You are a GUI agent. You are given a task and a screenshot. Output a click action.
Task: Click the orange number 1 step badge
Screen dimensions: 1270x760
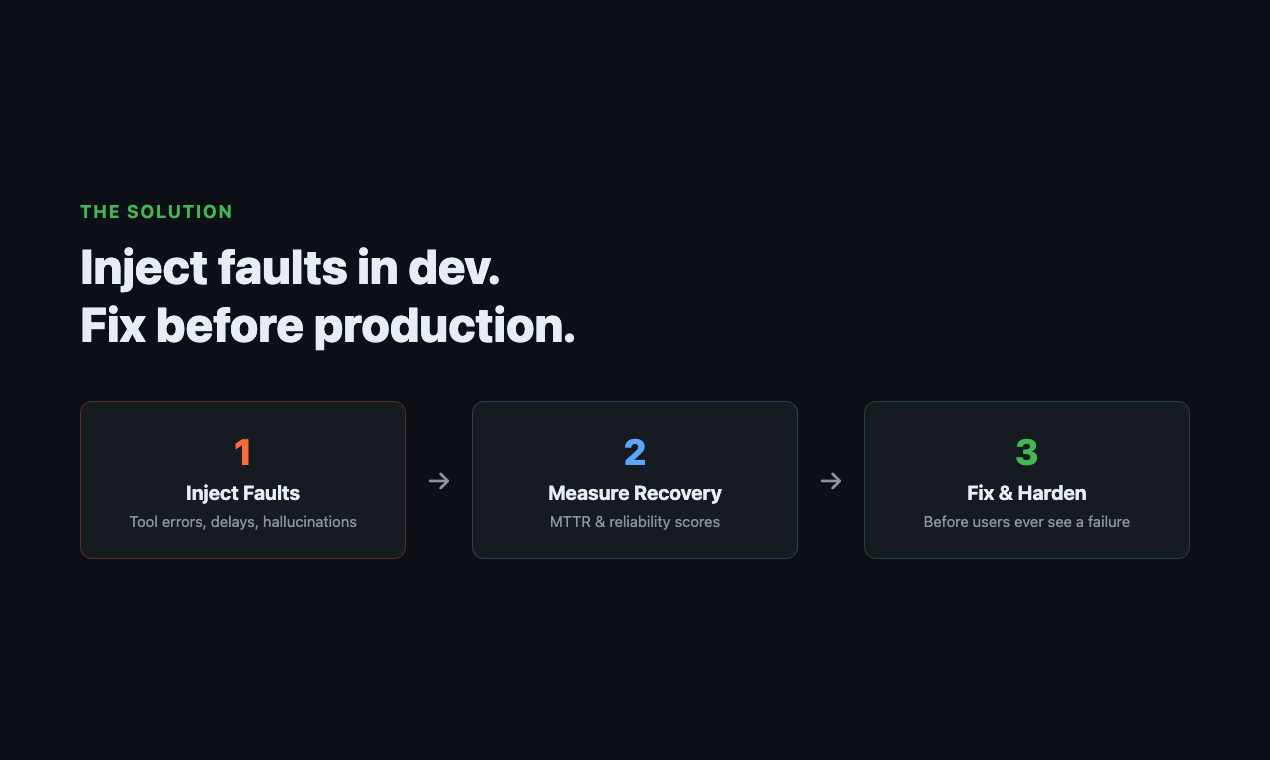(x=243, y=453)
